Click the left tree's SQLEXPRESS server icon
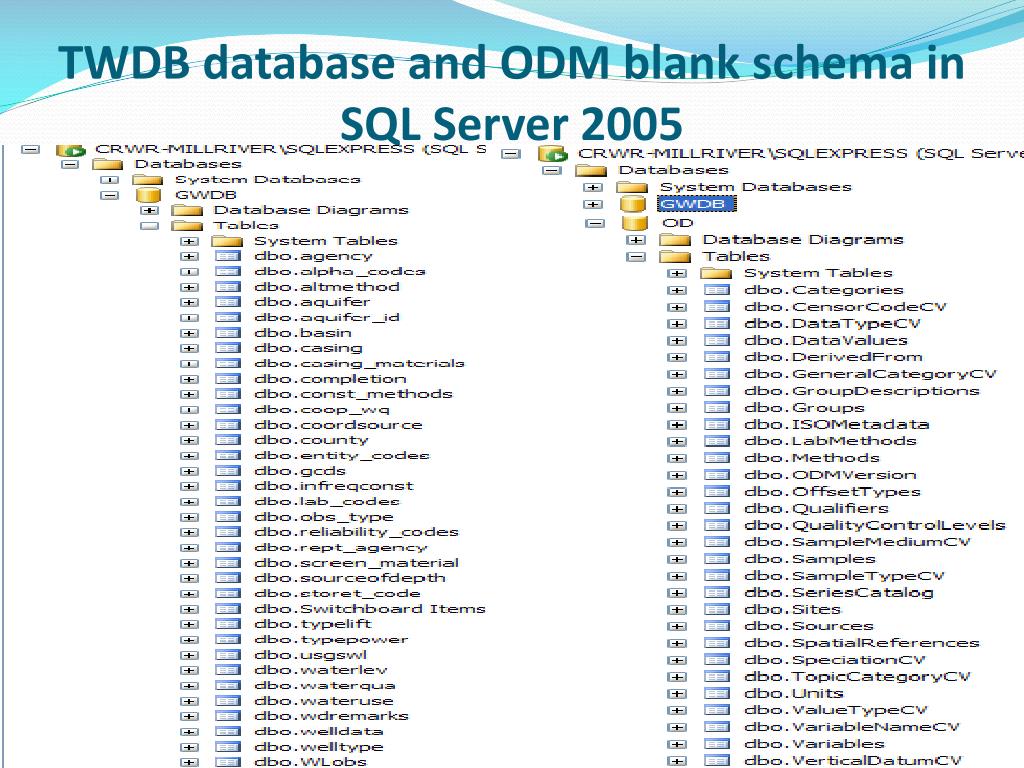The width and height of the screenshot is (1024, 768). (71, 150)
